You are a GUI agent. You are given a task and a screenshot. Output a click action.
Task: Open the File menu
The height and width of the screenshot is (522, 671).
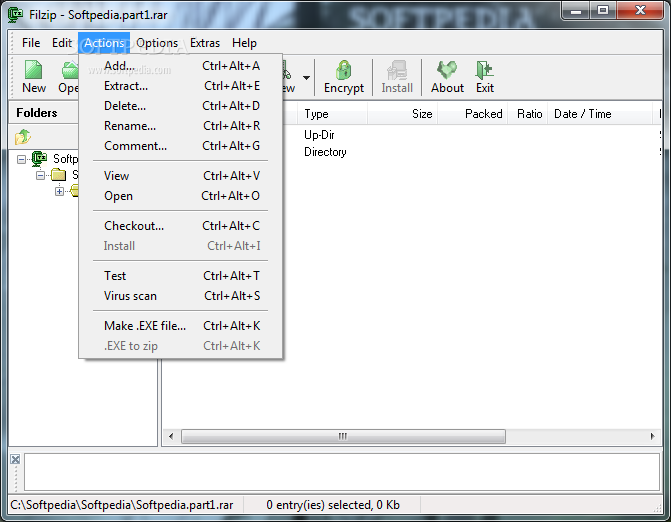(x=31, y=43)
